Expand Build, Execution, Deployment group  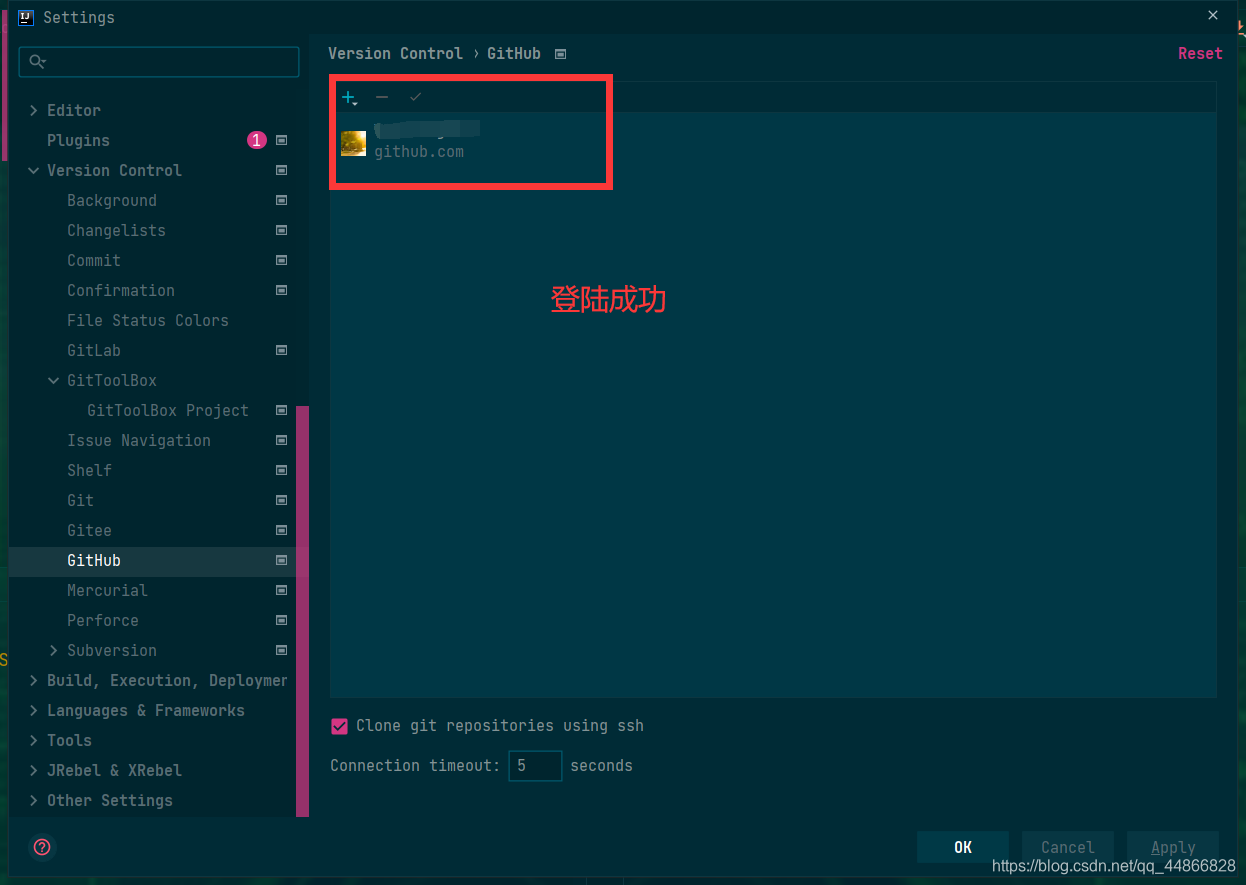[x=34, y=681]
